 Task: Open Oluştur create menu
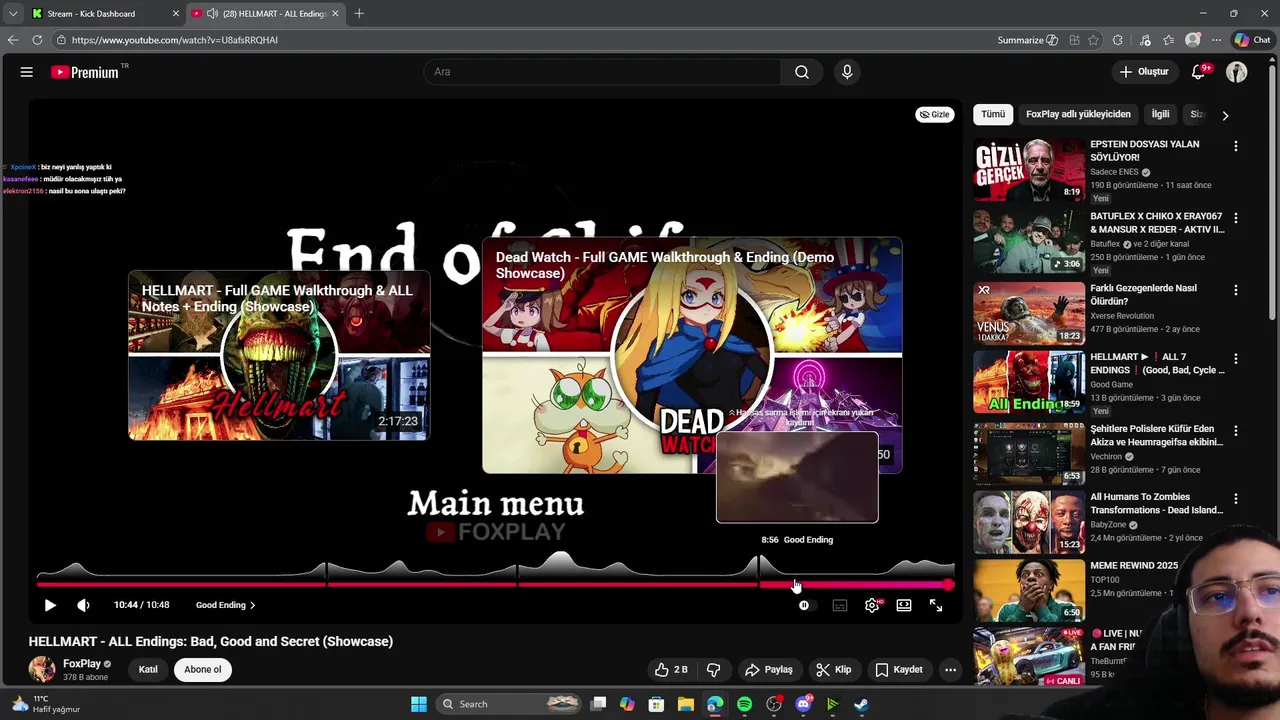(1144, 72)
